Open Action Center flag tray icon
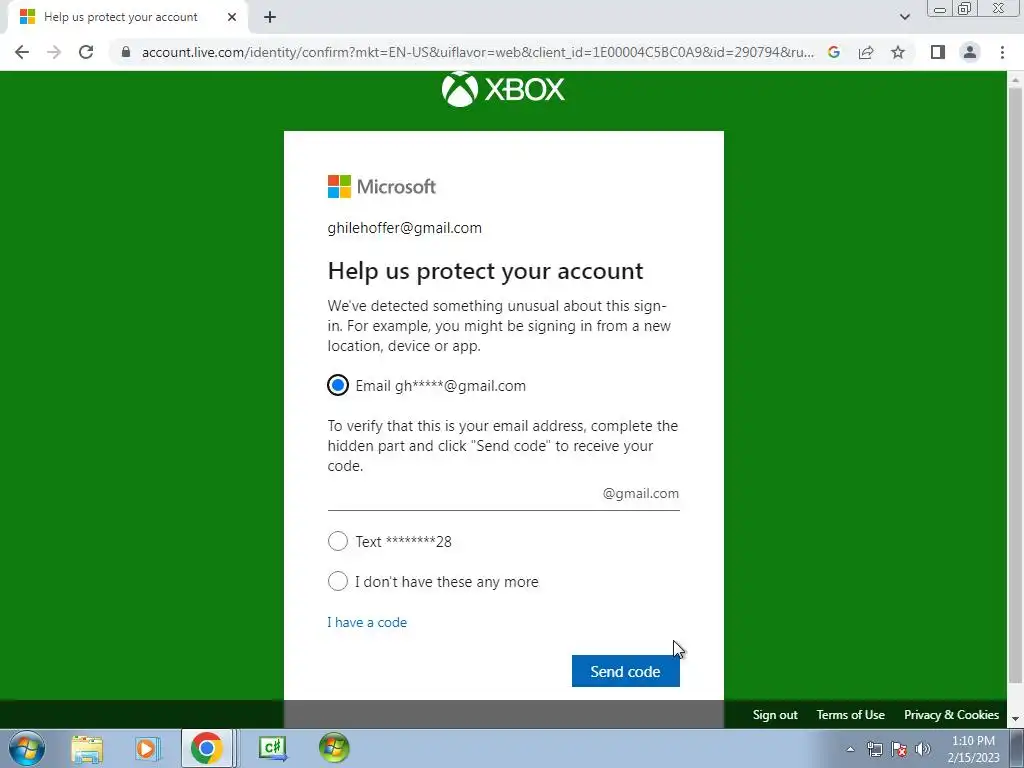The width and height of the screenshot is (1024, 768). point(899,749)
